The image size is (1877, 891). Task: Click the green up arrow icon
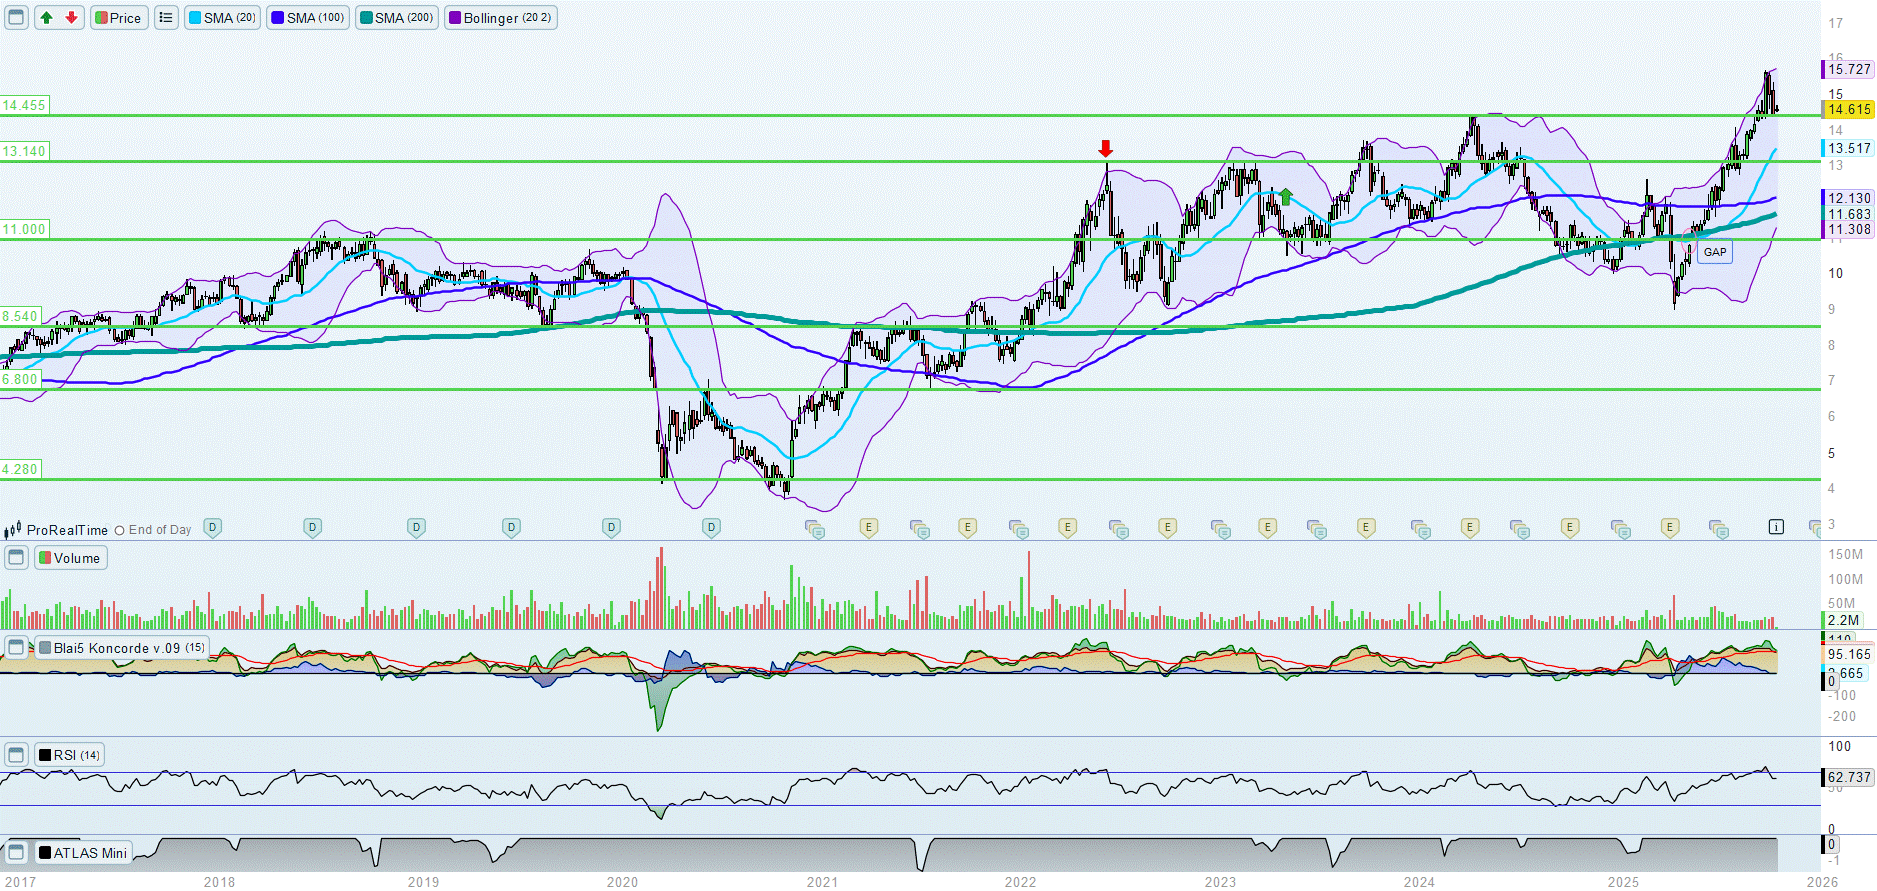[46, 18]
